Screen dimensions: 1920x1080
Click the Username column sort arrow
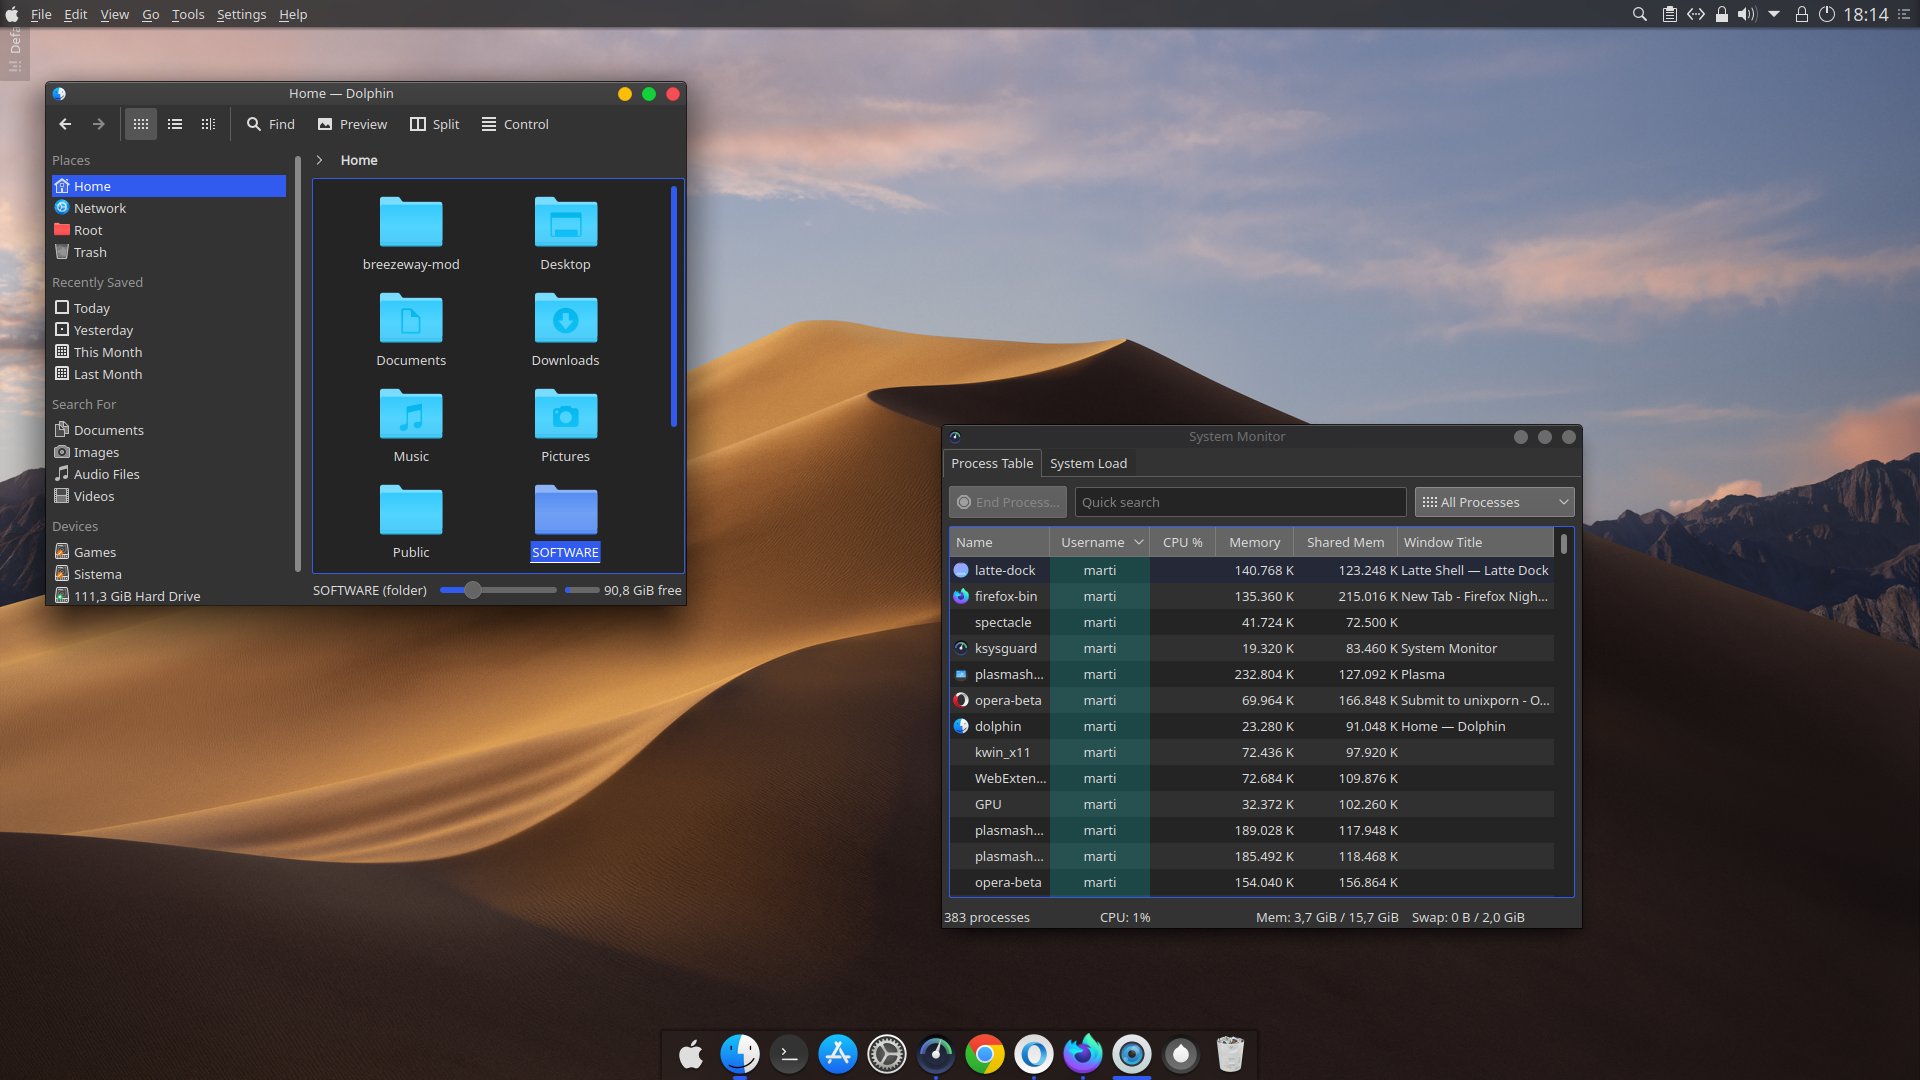[x=1138, y=541]
